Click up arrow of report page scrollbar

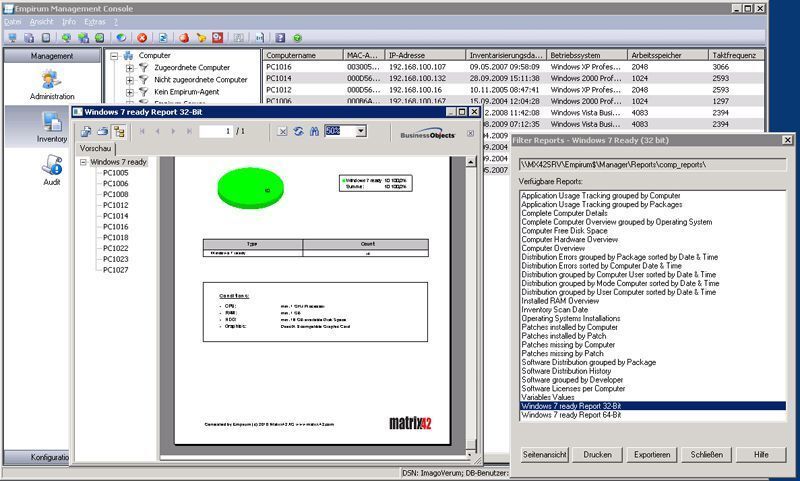coord(471,162)
